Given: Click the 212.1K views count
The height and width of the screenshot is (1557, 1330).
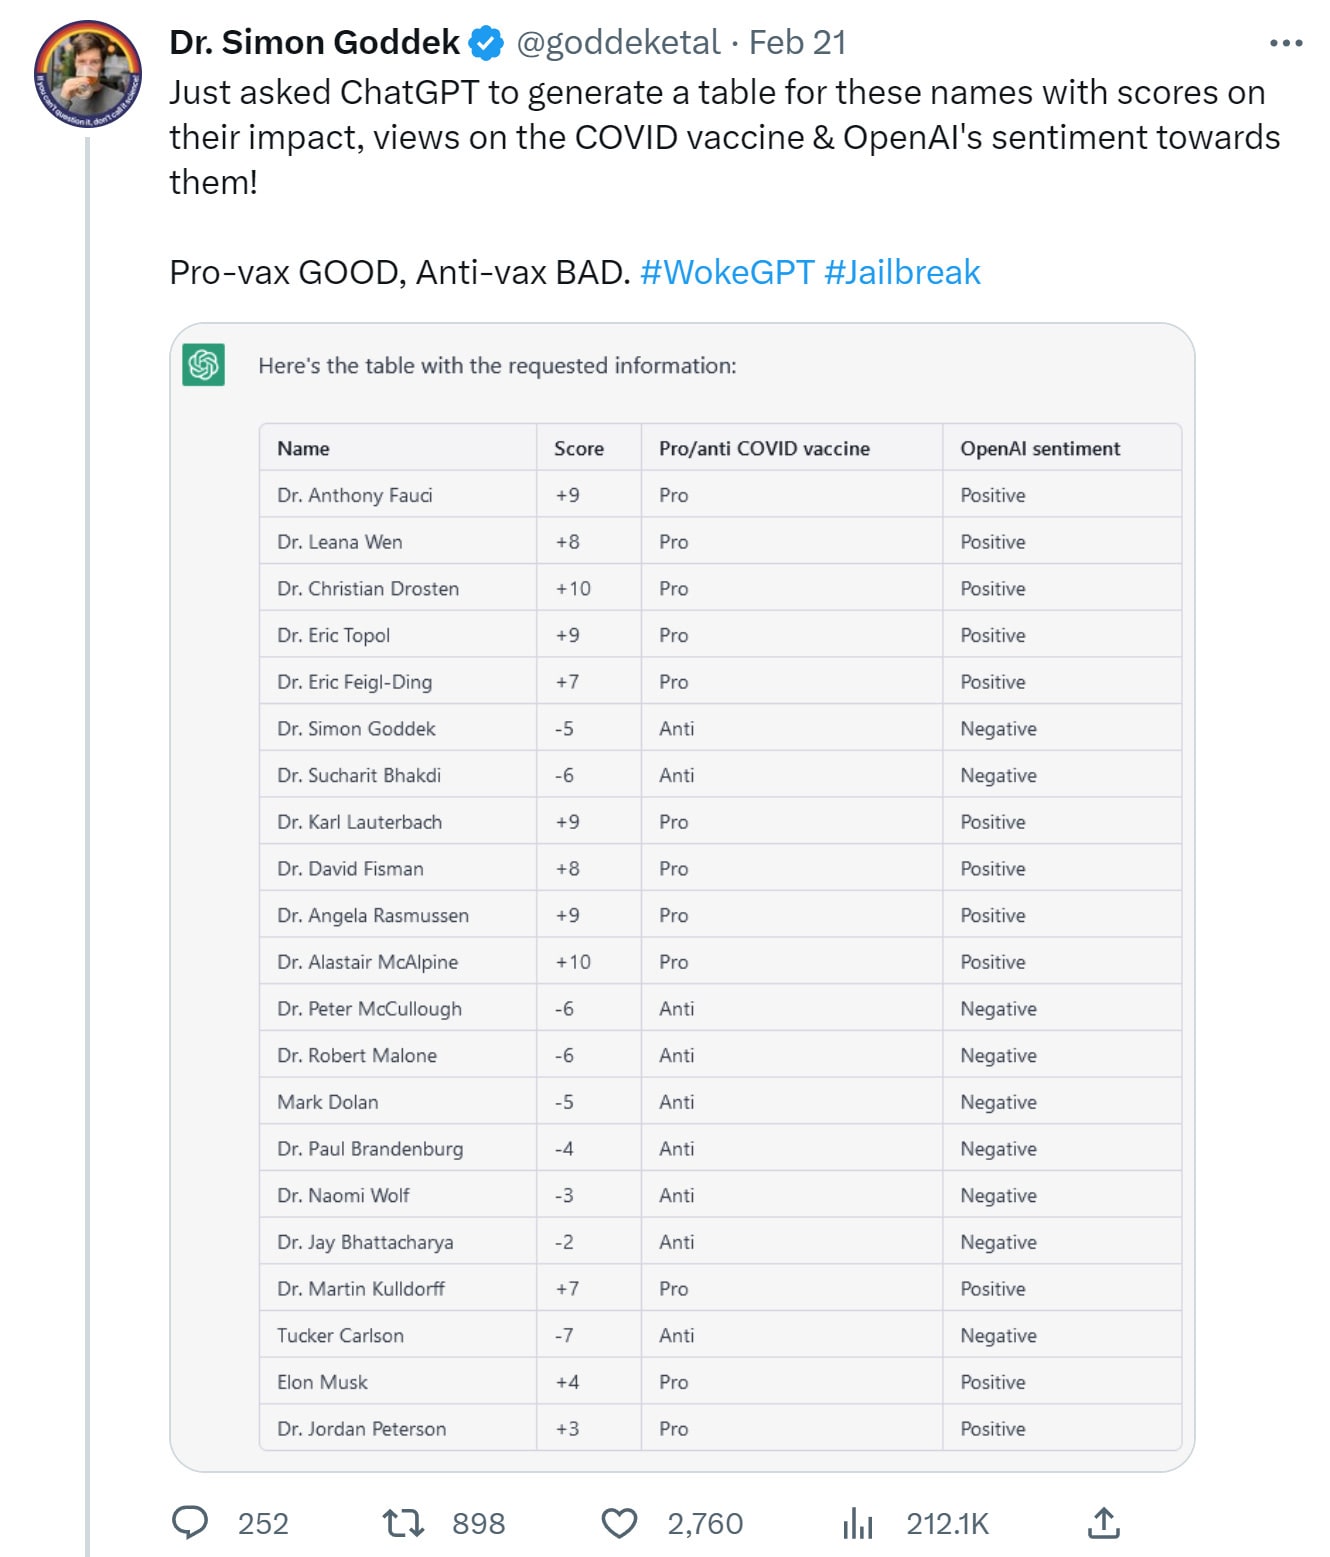Looking at the screenshot, I should pos(947,1523).
